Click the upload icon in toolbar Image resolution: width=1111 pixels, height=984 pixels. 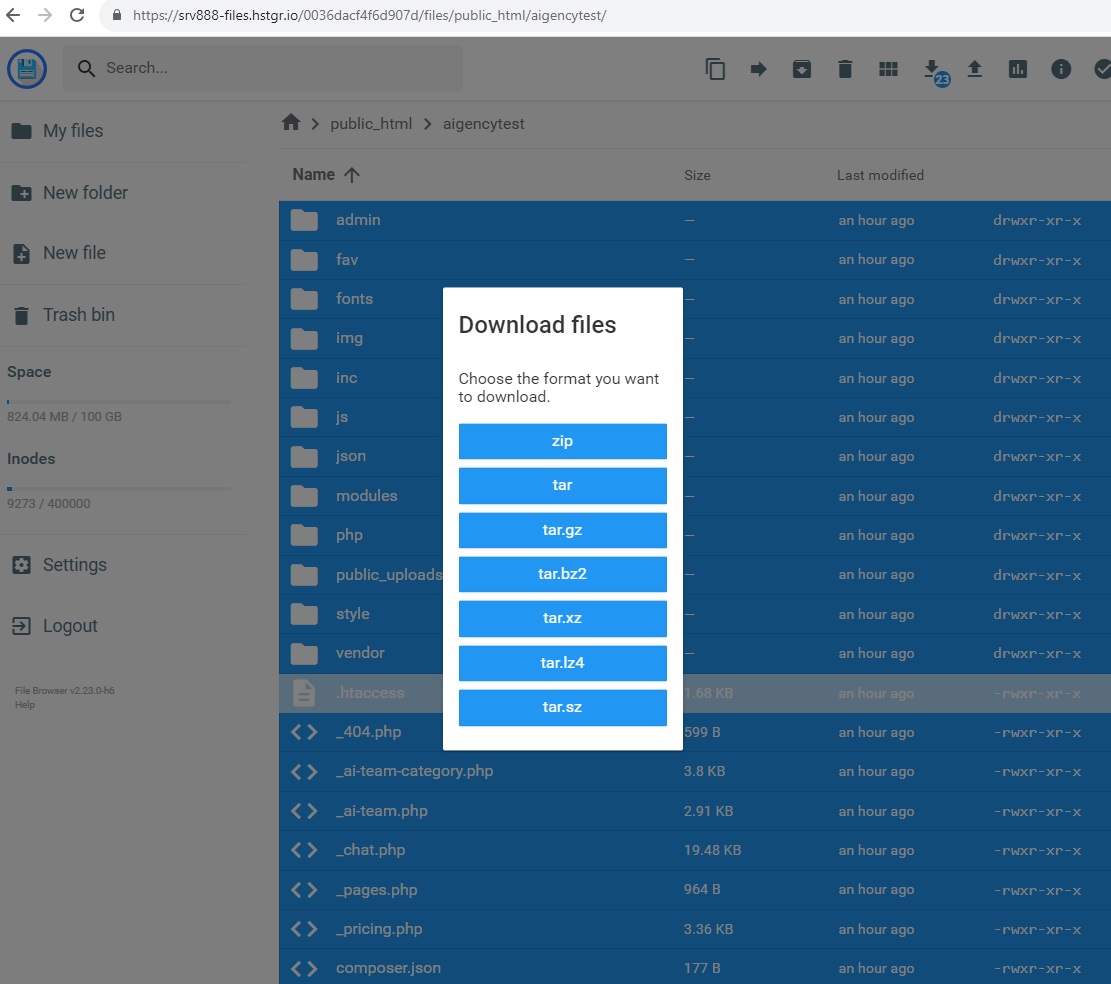pos(975,69)
